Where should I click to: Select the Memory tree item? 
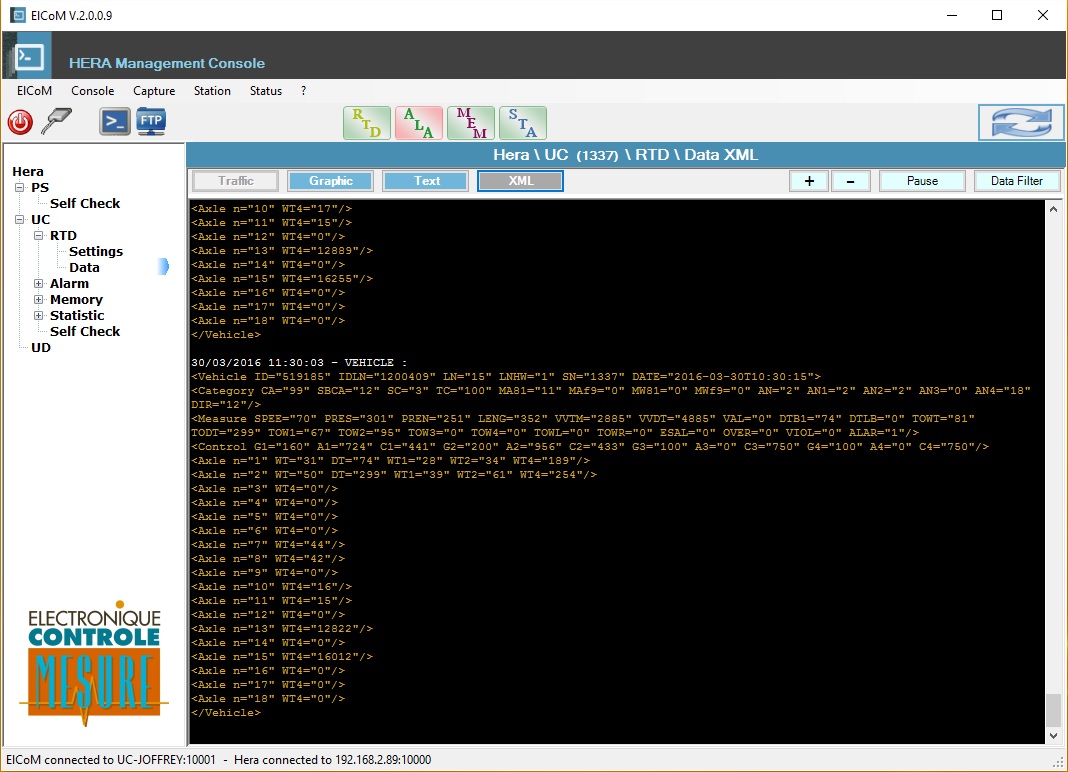click(x=76, y=299)
